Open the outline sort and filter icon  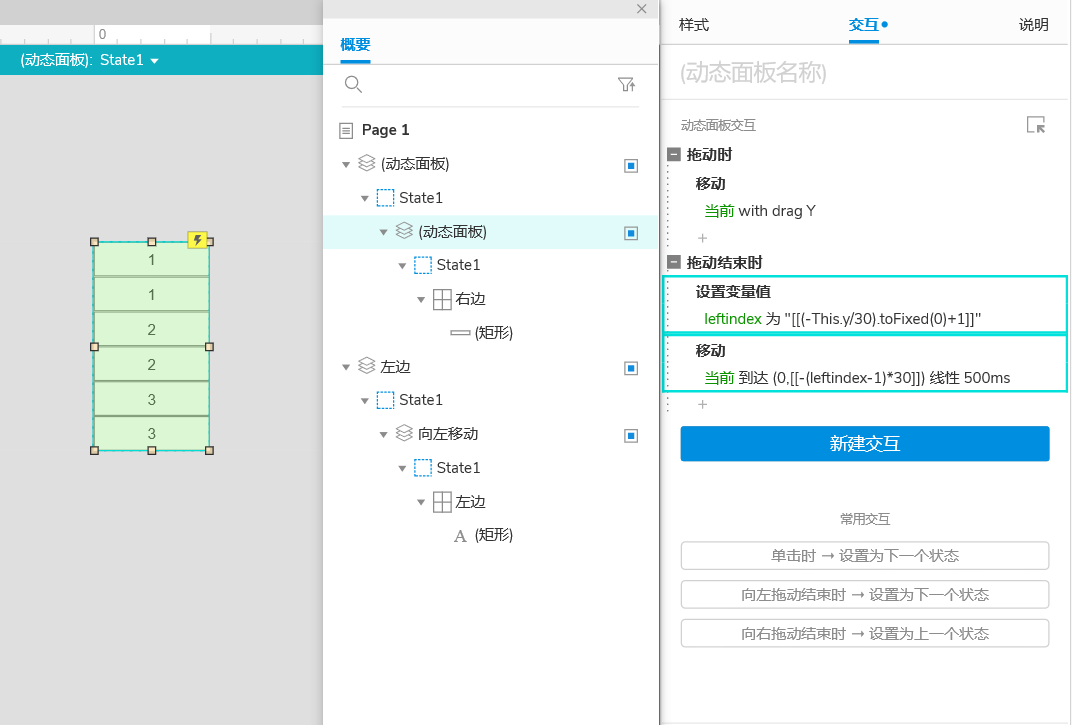(x=626, y=84)
